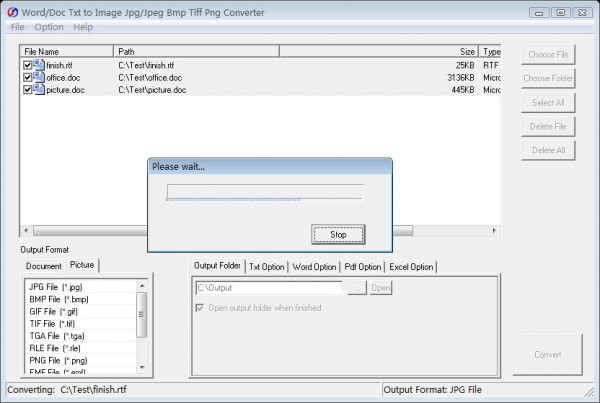Click the Please wait dialog title bar

tap(270, 166)
